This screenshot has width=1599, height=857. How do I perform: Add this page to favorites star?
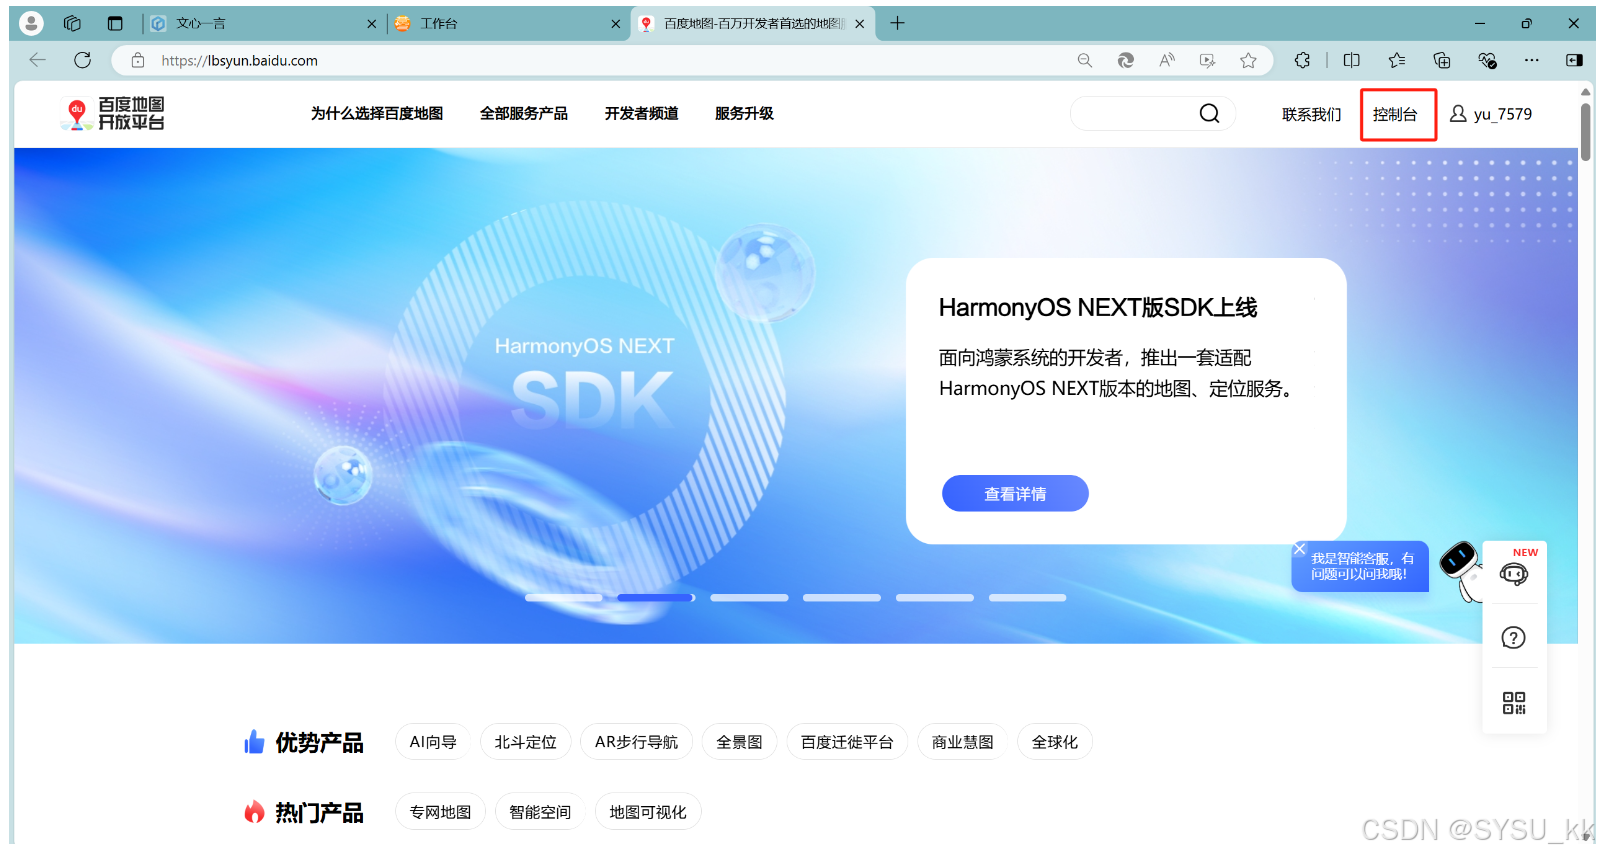click(1248, 60)
